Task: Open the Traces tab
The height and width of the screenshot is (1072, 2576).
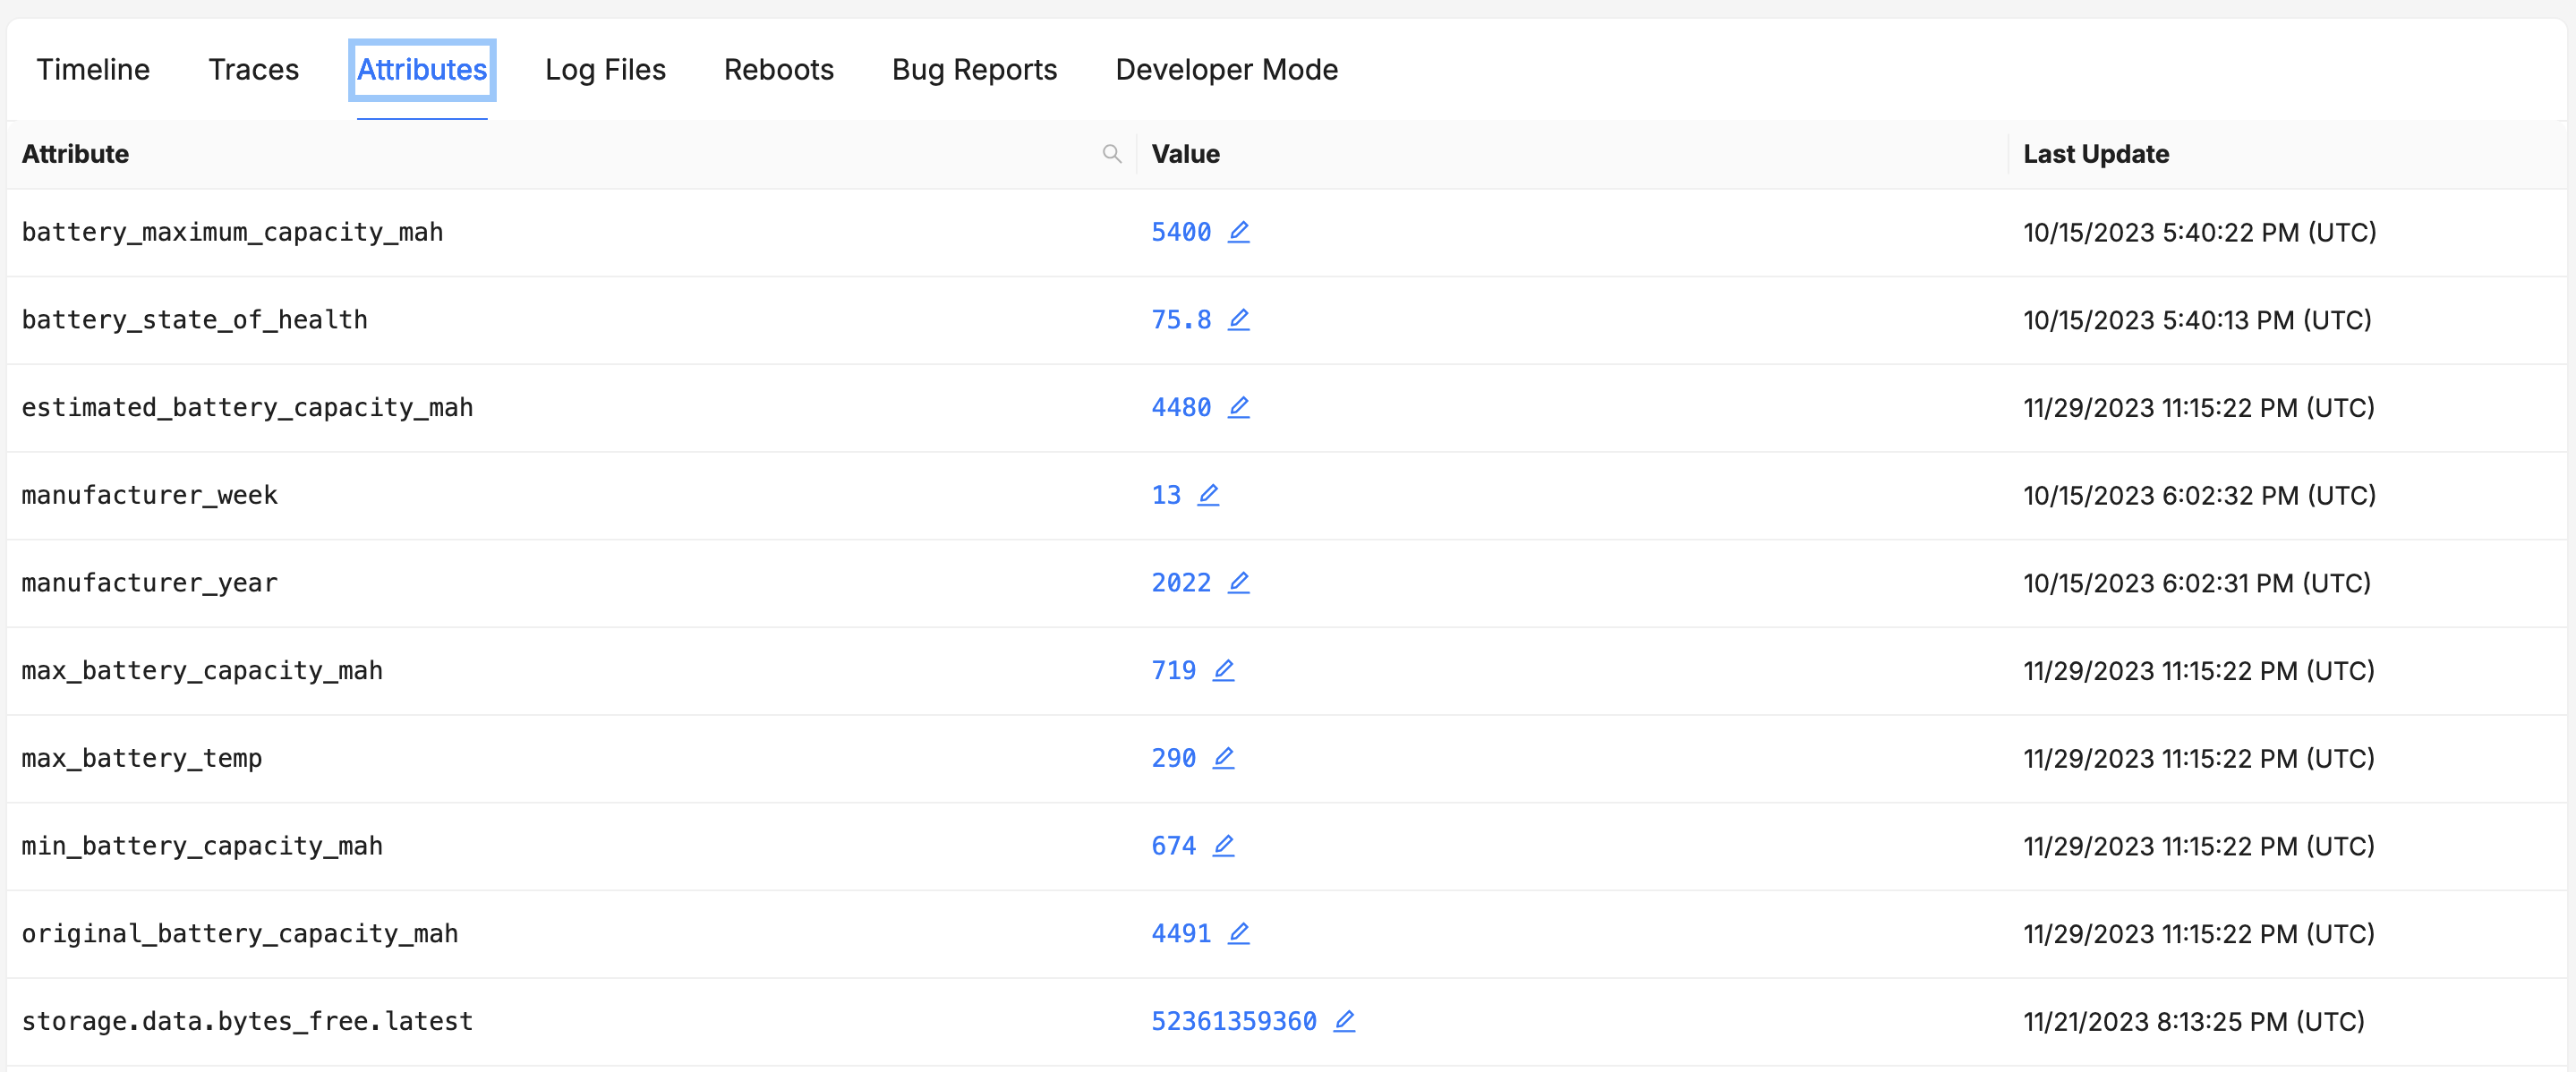Action: tap(253, 70)
